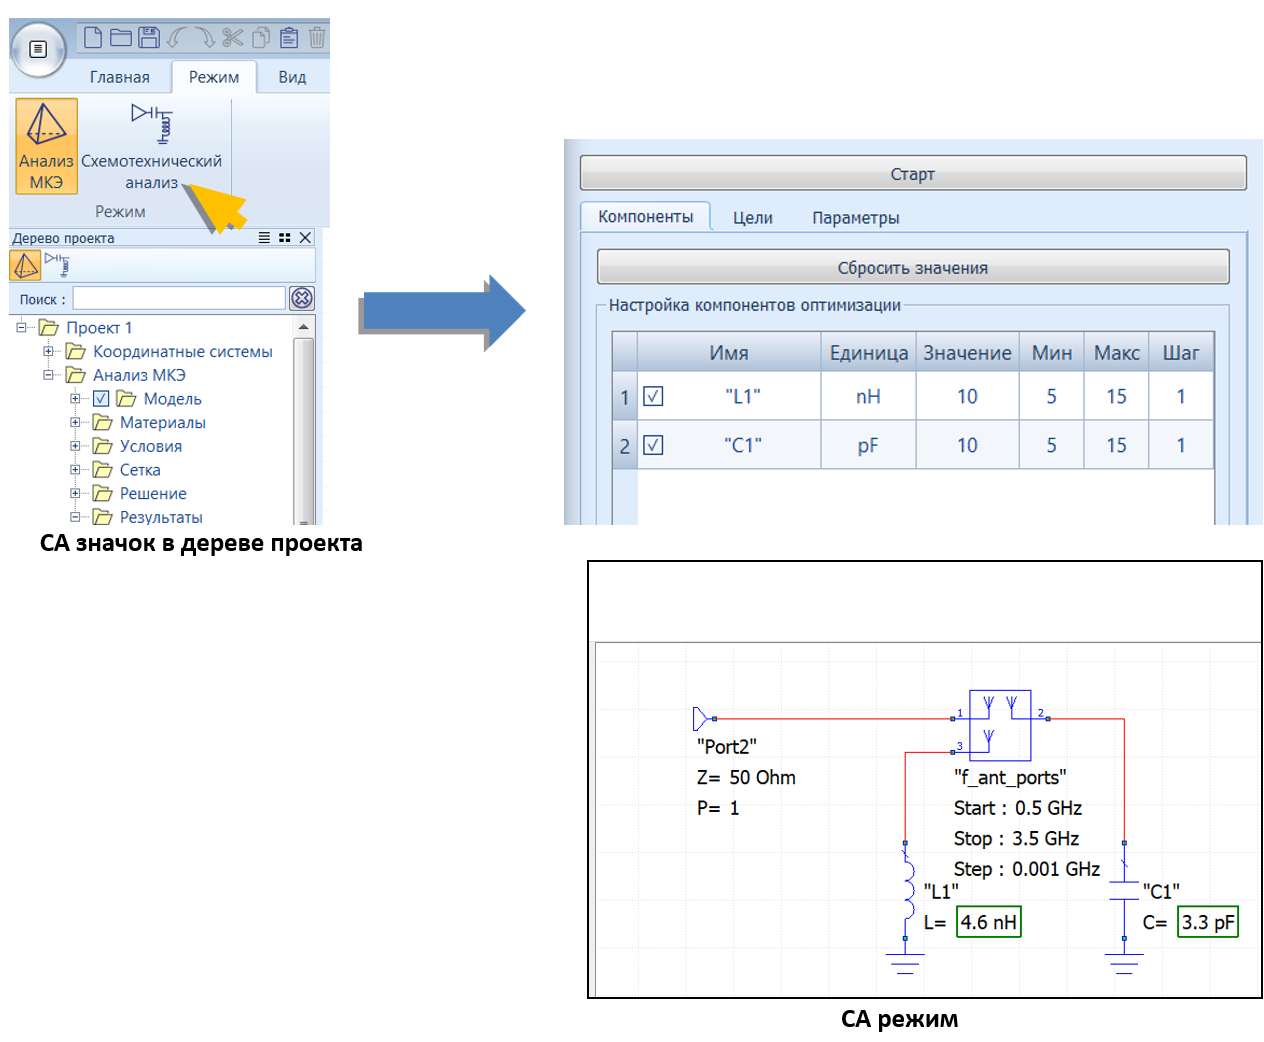Image resolution: width=1264 pixels, height=1042 pixels.
Task: Click the Paste clipboard icon
Action: pos(289,38)
